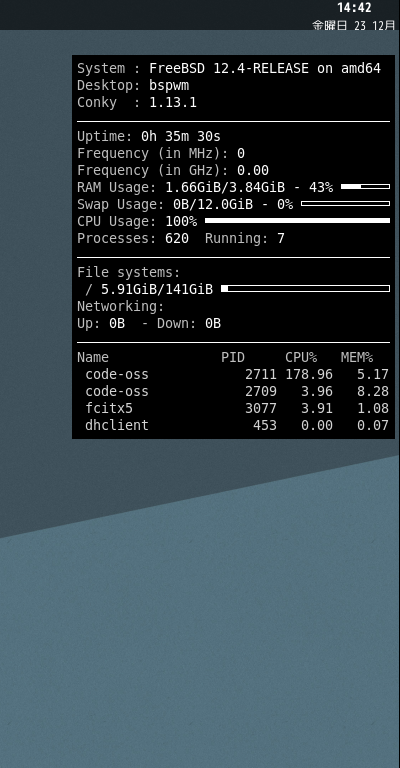
Task: Select the code-oss row with PID 2711
Action: tap(236, 375)
